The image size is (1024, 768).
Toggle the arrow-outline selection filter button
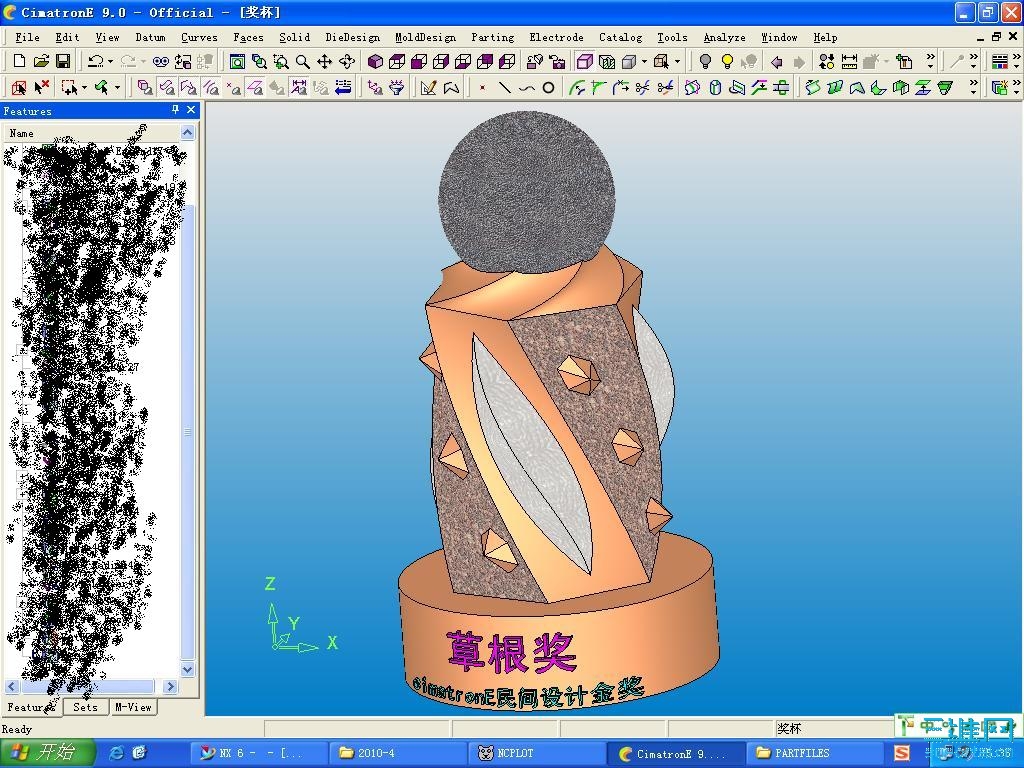(189, 87)
